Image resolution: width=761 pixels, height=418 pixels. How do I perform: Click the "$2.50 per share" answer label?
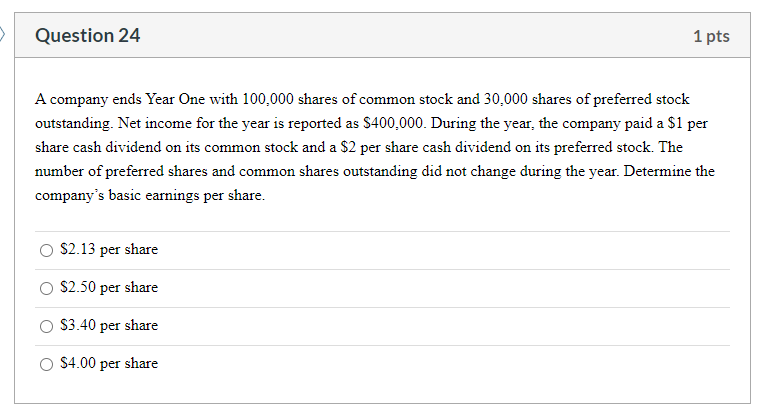109,287
